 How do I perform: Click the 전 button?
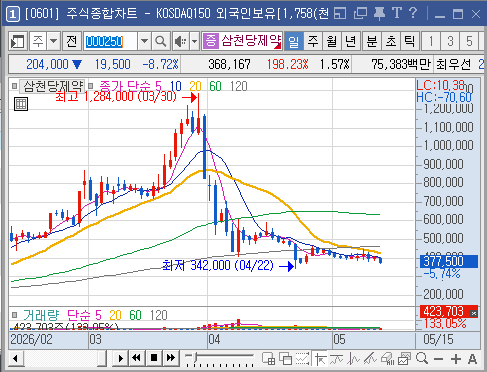71,42
